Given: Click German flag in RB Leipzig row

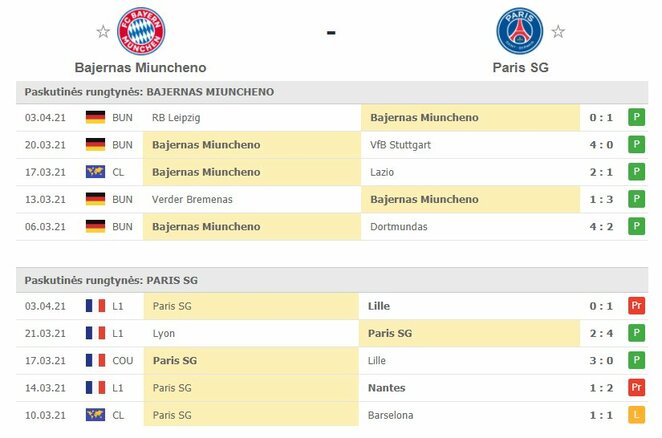Looking at the screenshot, I should 96,117.
